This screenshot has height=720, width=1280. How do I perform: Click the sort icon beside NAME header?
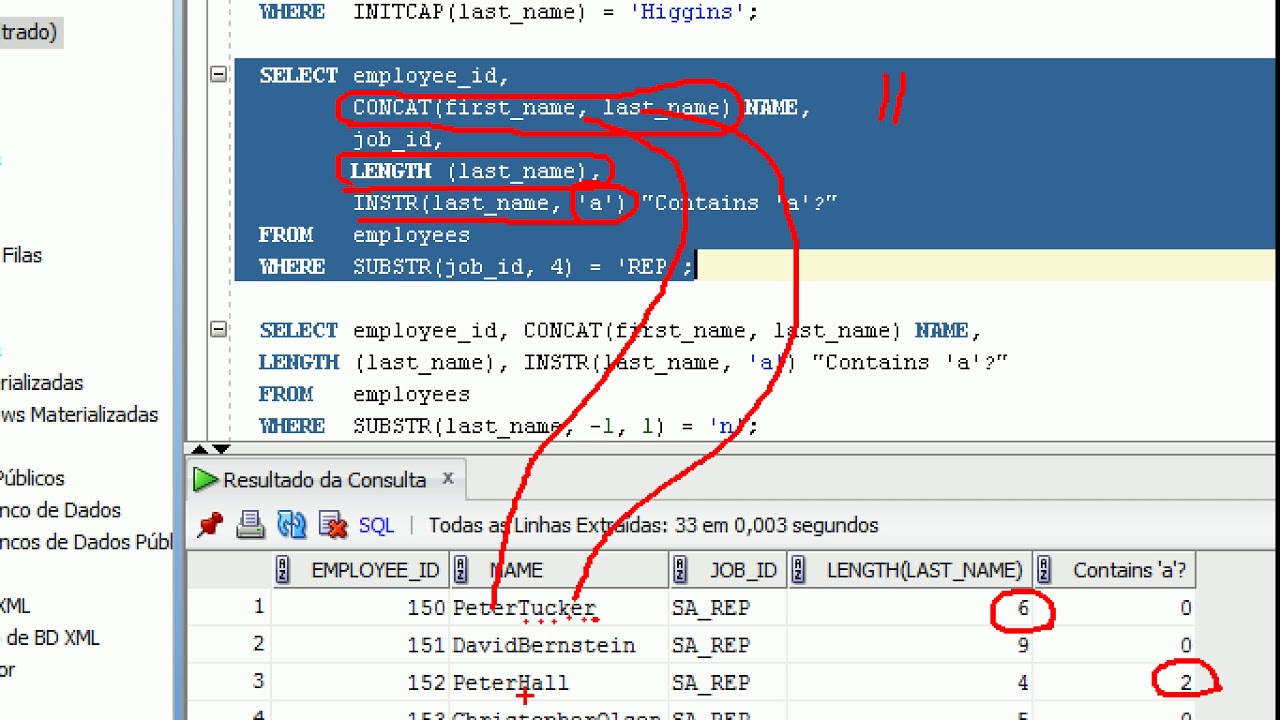click(x=460, y=570)
